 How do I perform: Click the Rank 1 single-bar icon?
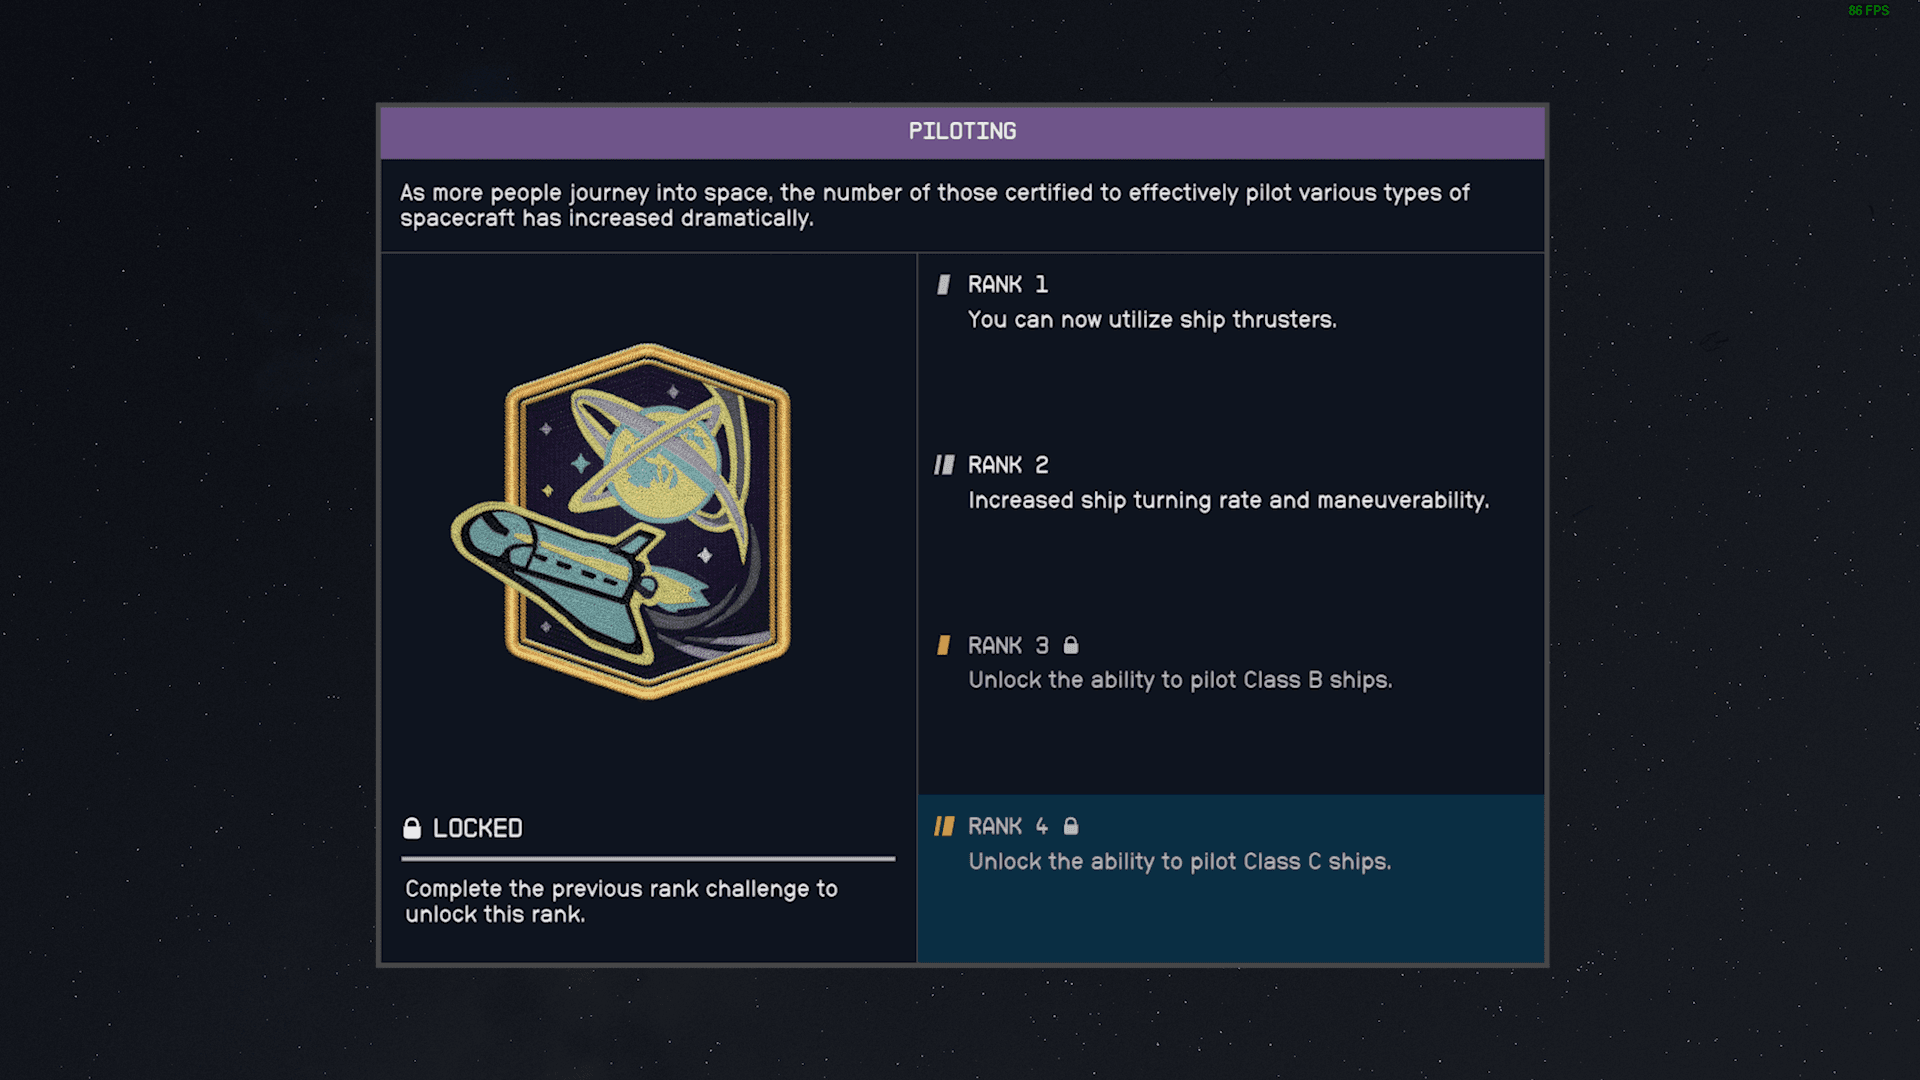tap(943, 285)
